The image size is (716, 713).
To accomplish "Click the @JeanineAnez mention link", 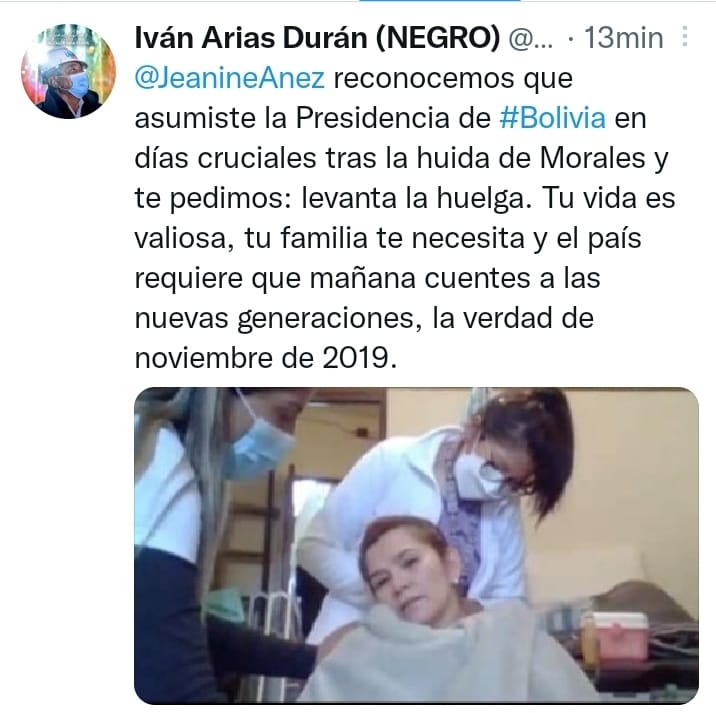I will point(230,78).
